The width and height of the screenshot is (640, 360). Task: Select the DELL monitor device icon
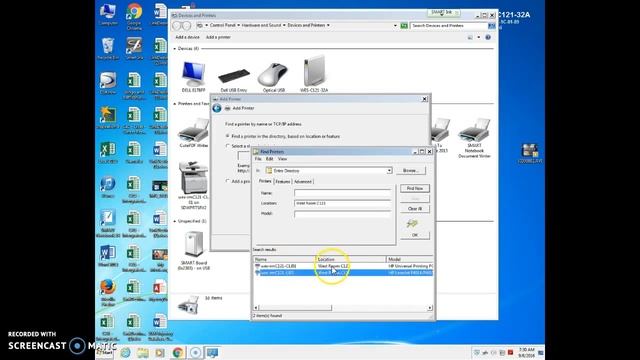[x=193, y=74]
